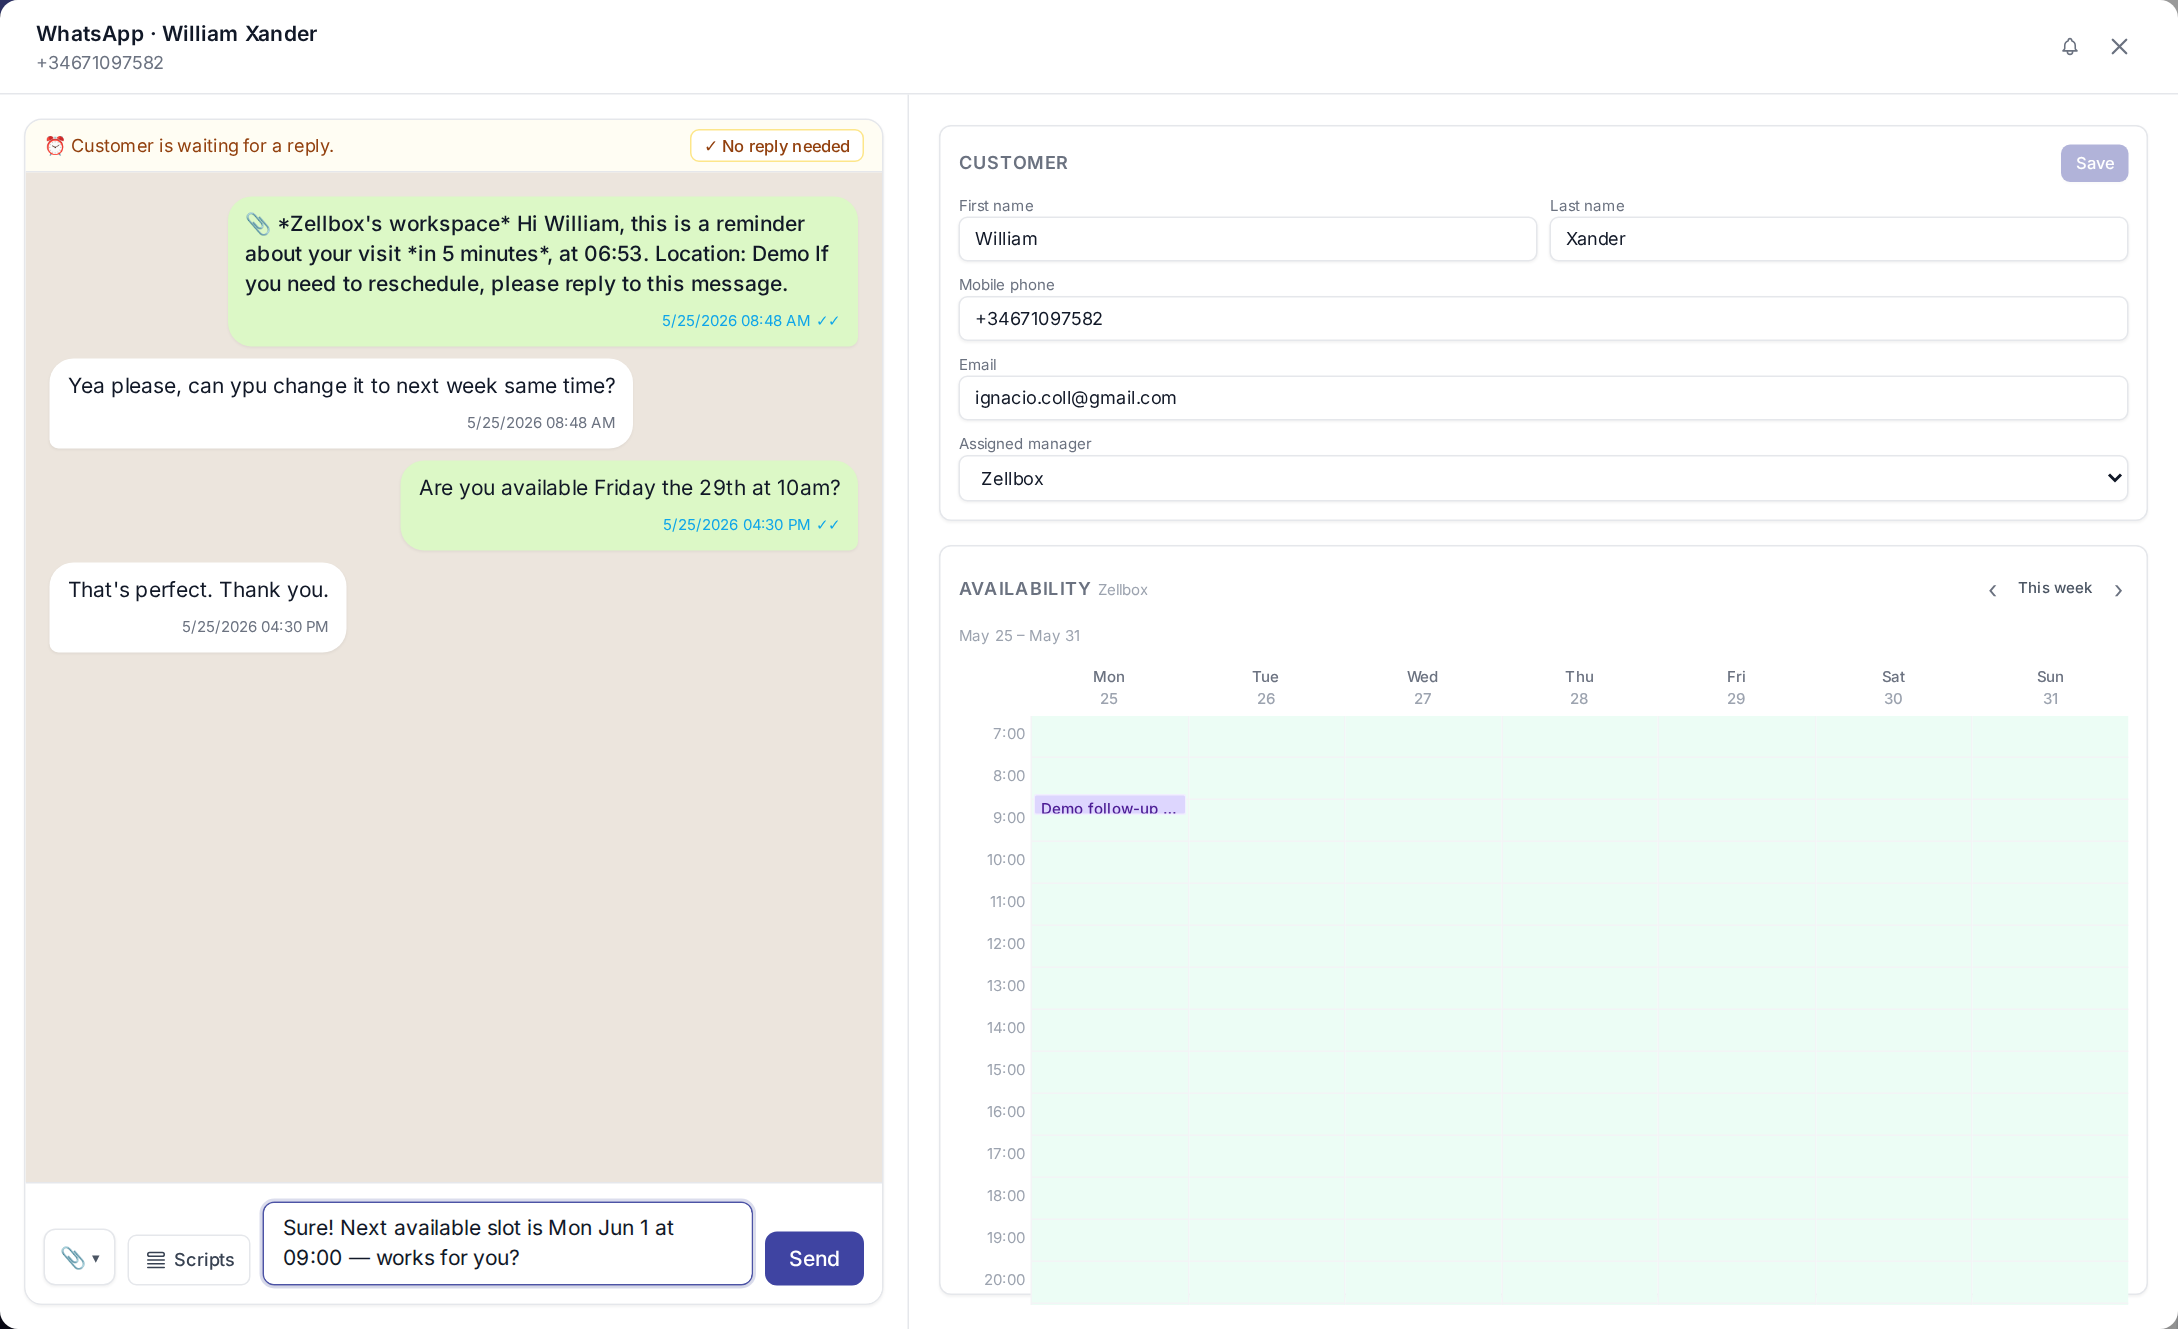Mark conversation as No reply needed
Screen dimensions: 2178x1329
(x=777, y=146)
